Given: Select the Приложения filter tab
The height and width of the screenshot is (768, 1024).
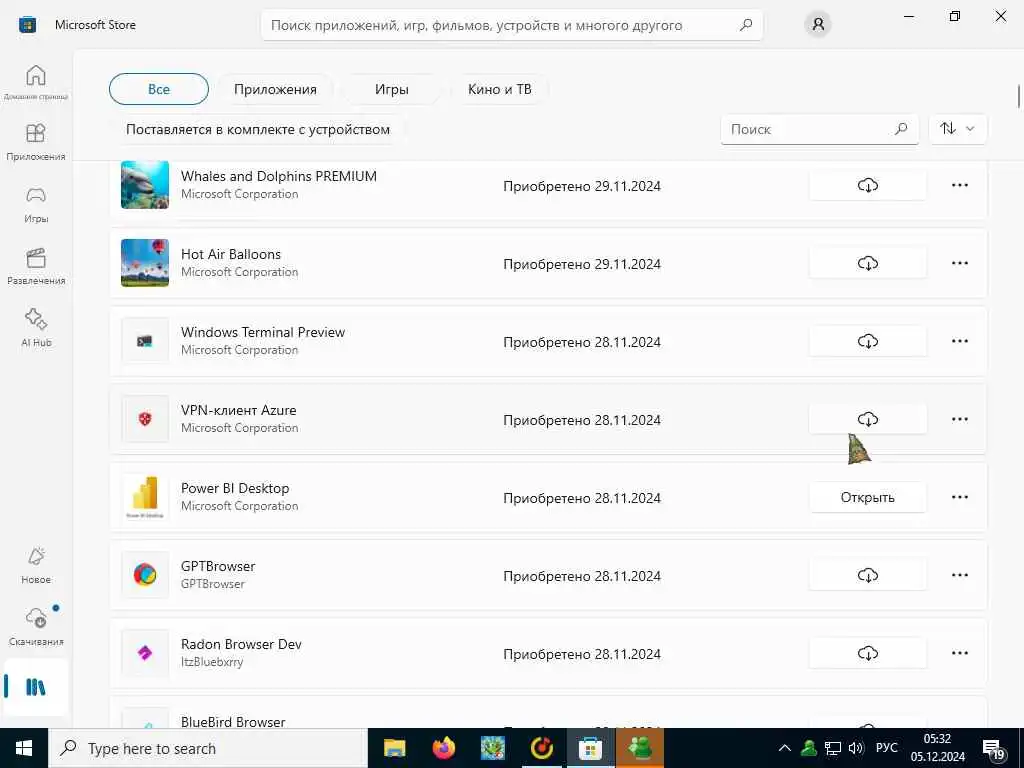Looking at the screenshot, I should 275,89.
